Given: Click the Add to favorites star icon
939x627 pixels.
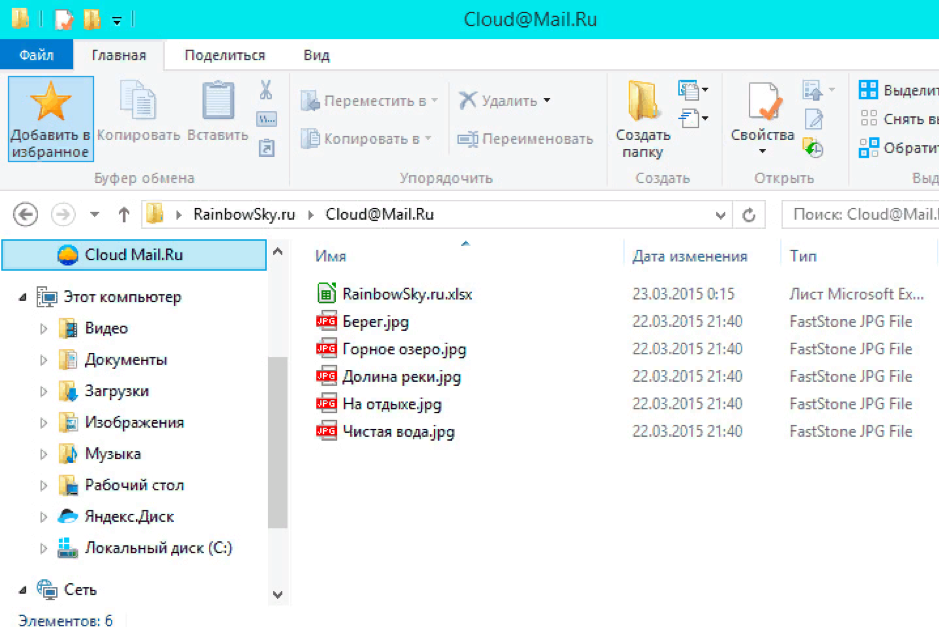Looking at the screenshot, I should 50,101.
